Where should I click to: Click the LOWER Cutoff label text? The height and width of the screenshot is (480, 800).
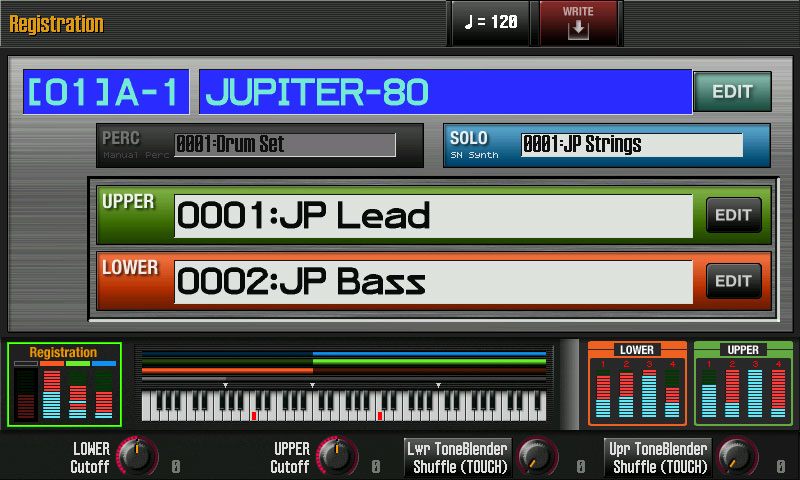point(90,458)
